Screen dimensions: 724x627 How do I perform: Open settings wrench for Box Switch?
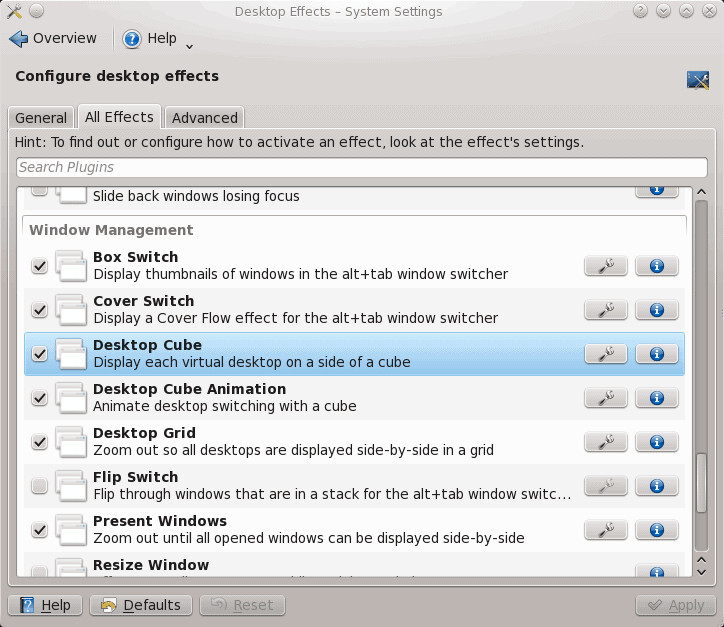click(x=605, y=266)
